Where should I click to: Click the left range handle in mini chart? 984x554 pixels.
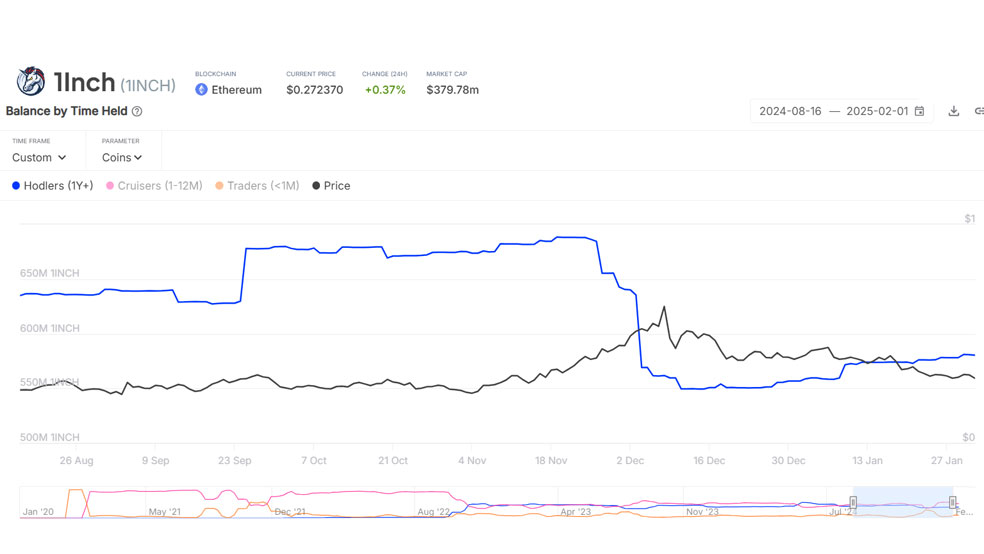pos(853,502)
